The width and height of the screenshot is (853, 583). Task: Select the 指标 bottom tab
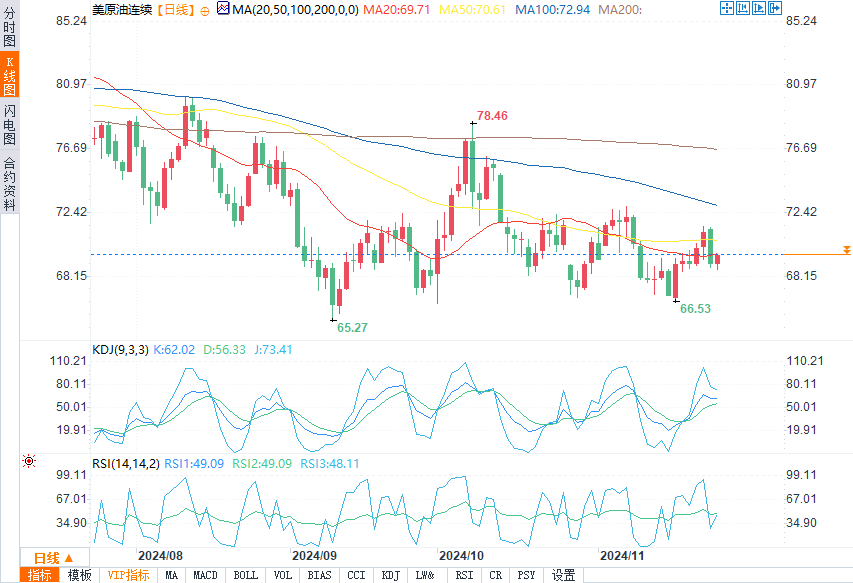pyautogui.click(x=40, y=575)
